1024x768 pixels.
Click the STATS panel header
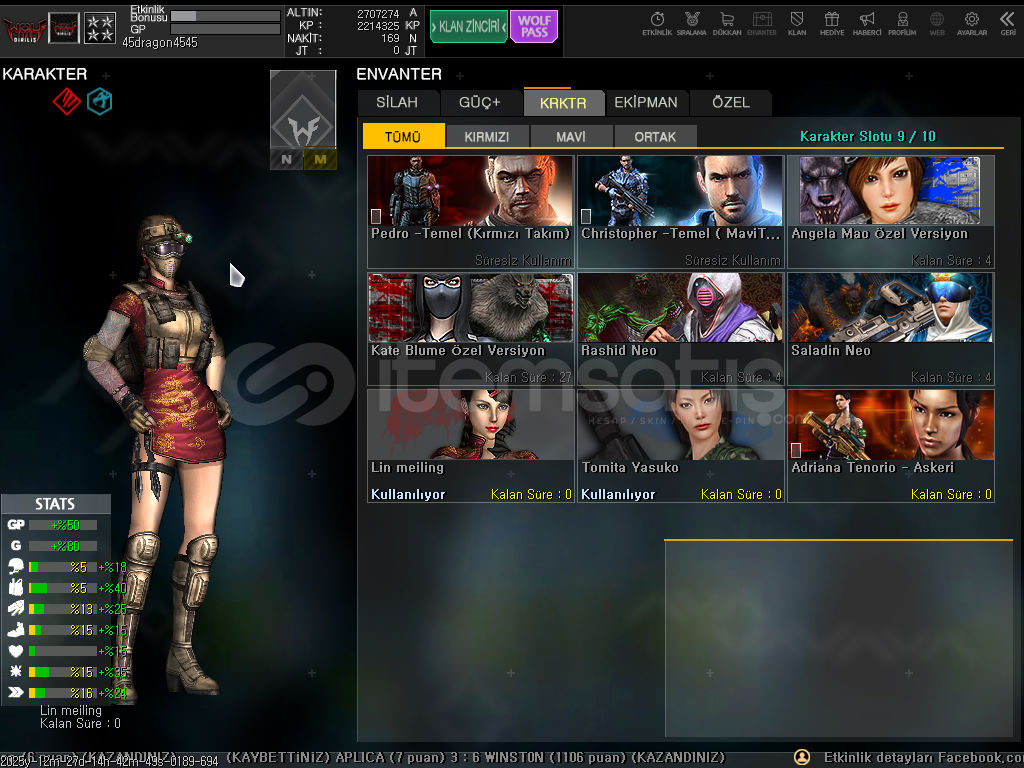tap(56, 504)
